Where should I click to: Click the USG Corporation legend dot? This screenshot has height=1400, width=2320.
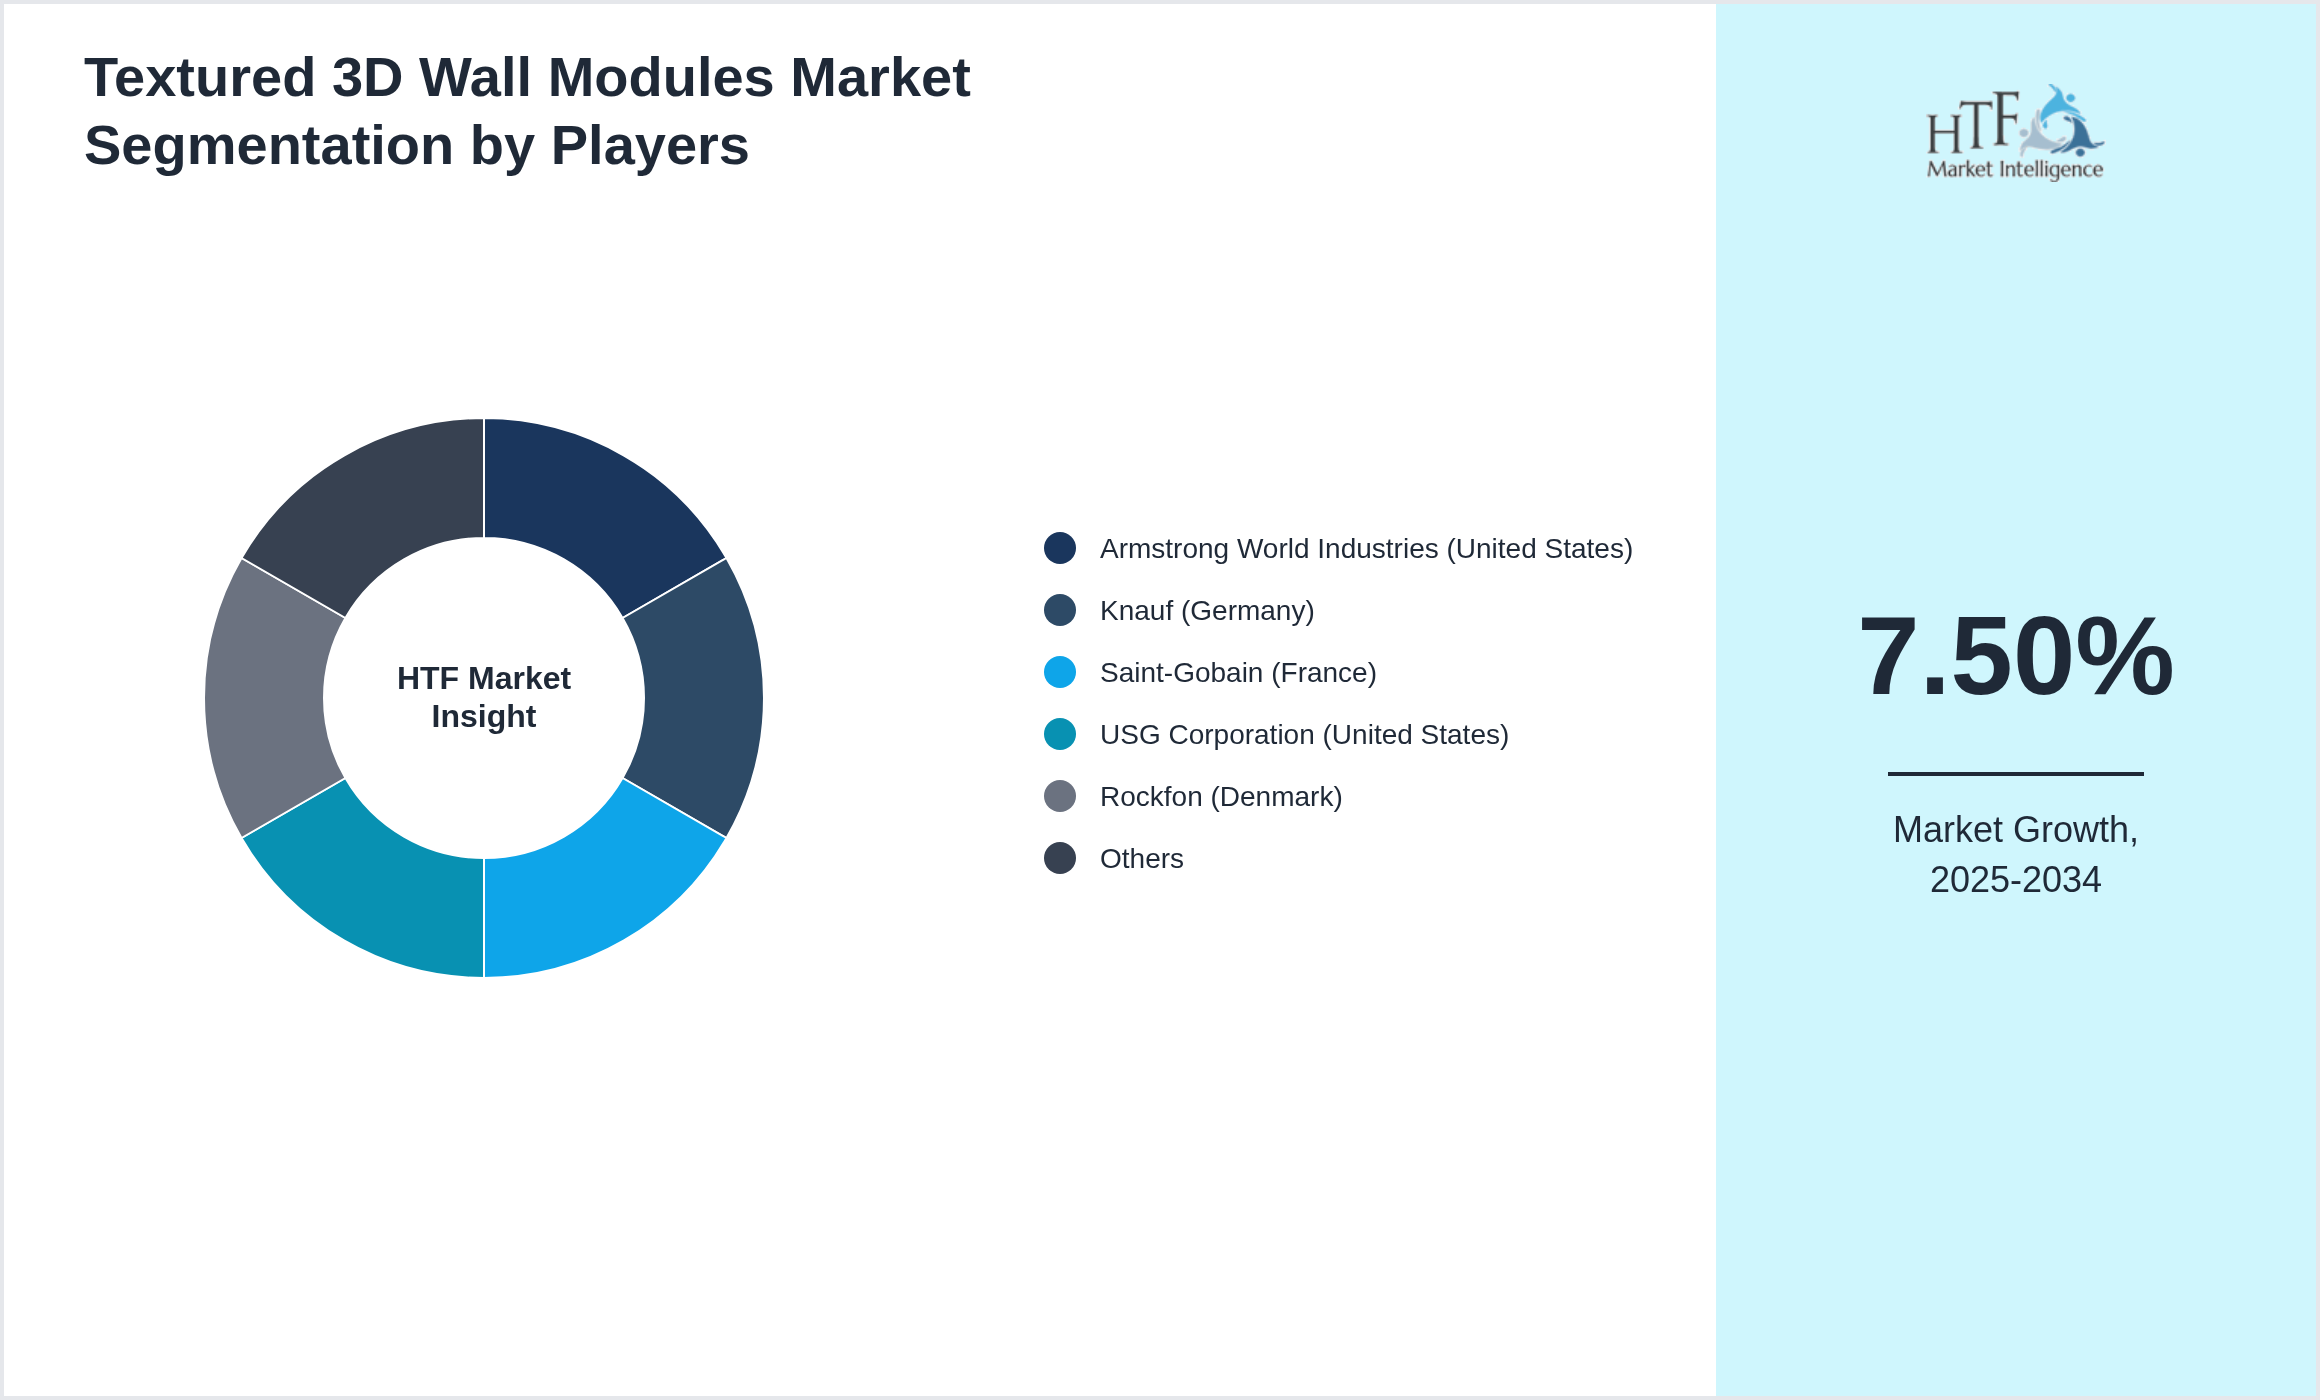pos(1060,734)
